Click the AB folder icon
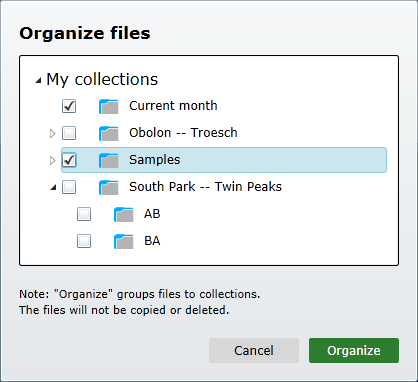 [x=124, y=214]
